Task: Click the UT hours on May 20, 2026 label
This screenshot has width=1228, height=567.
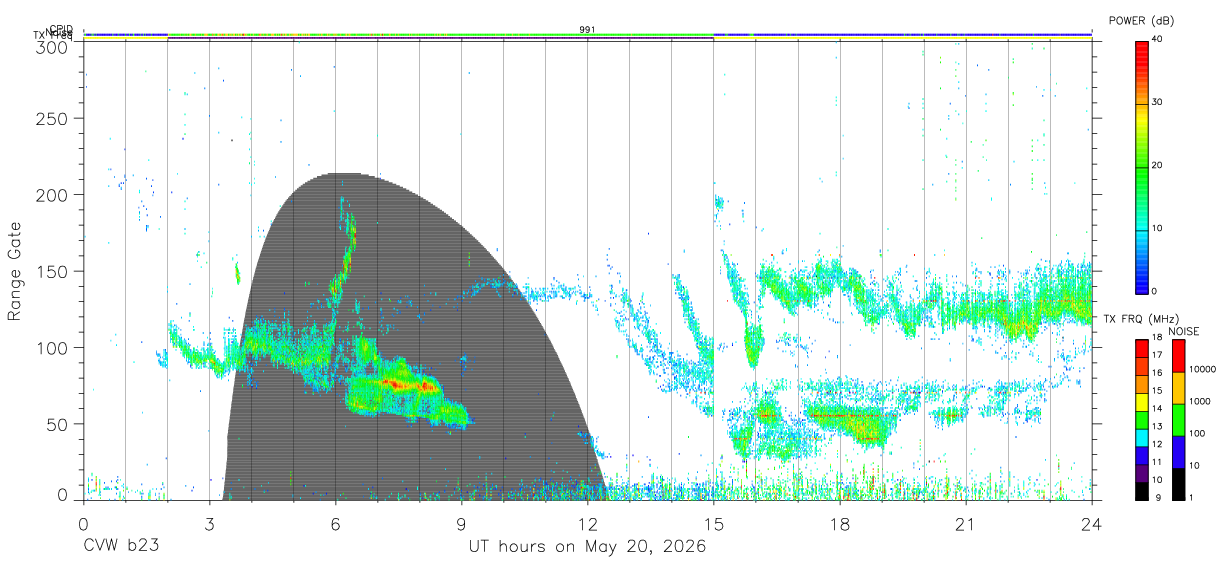Action: [588, 547]
